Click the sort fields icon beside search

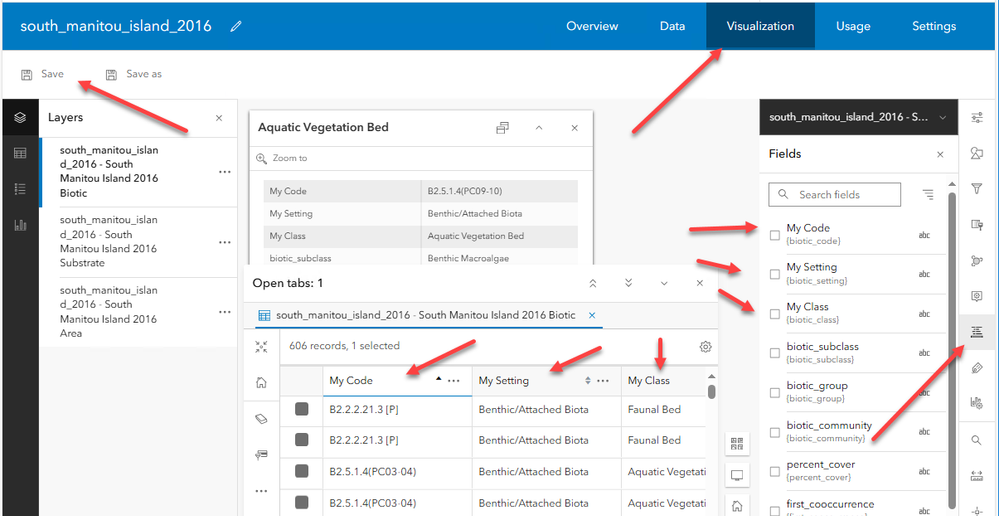coord(928,195)
